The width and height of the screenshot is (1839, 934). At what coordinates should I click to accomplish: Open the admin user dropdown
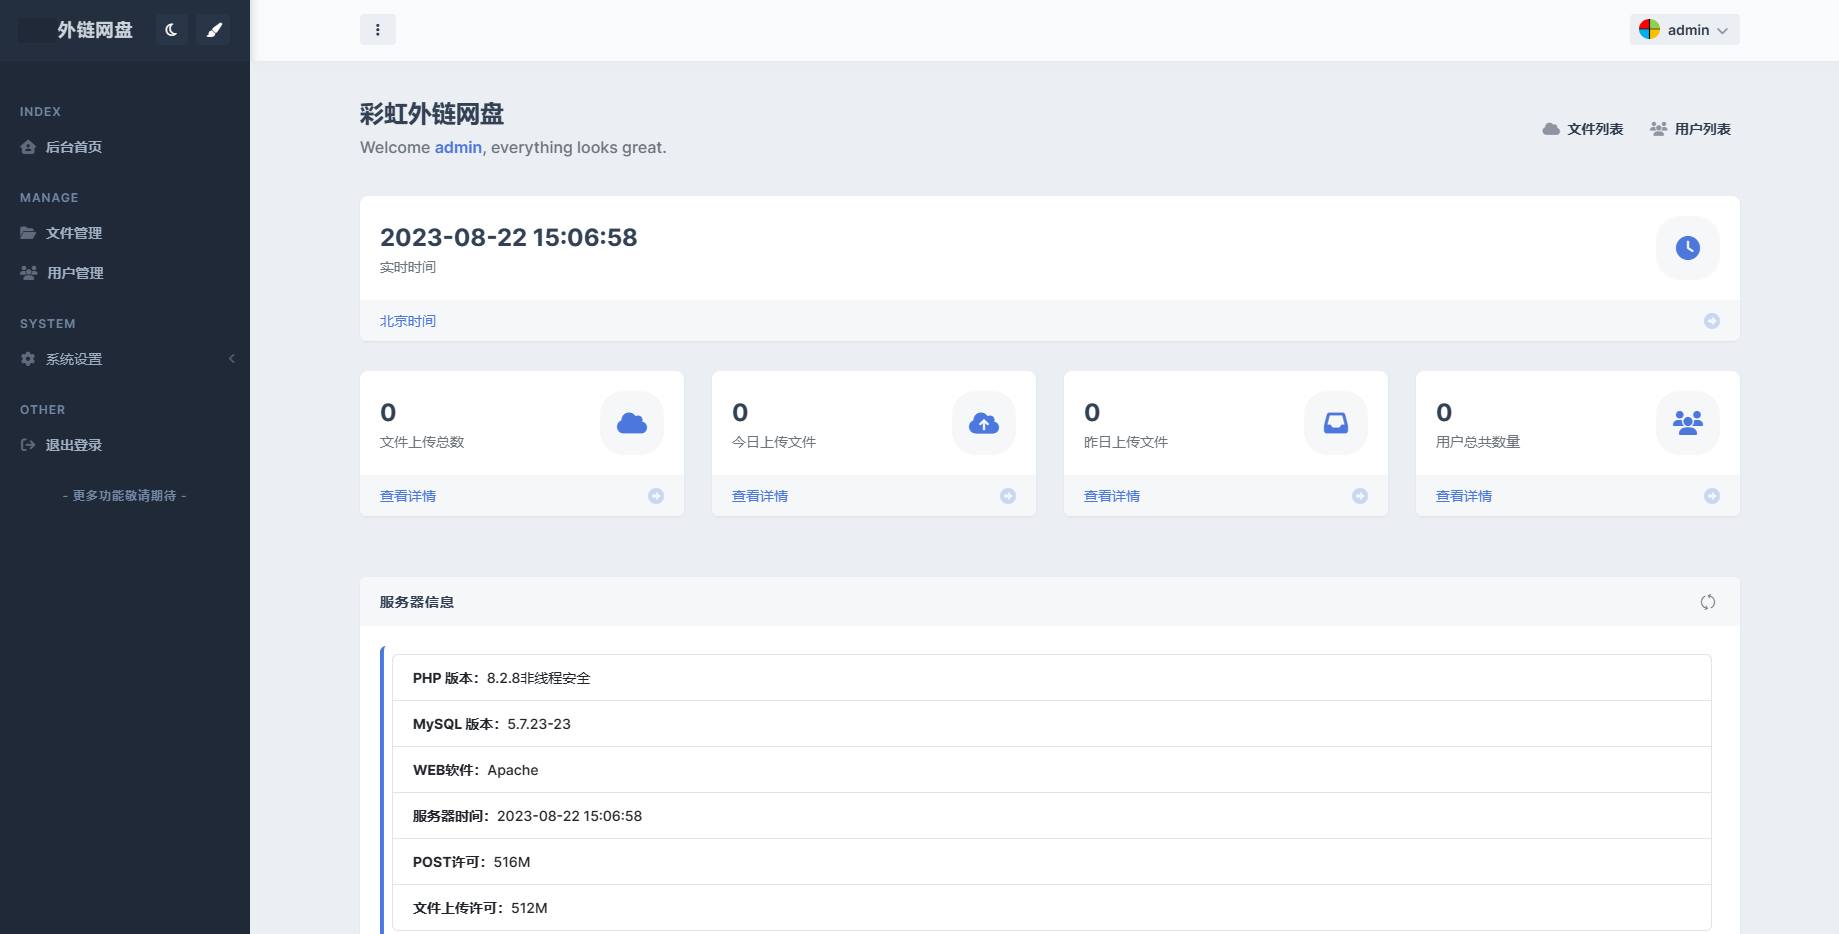pos(1685,30)
